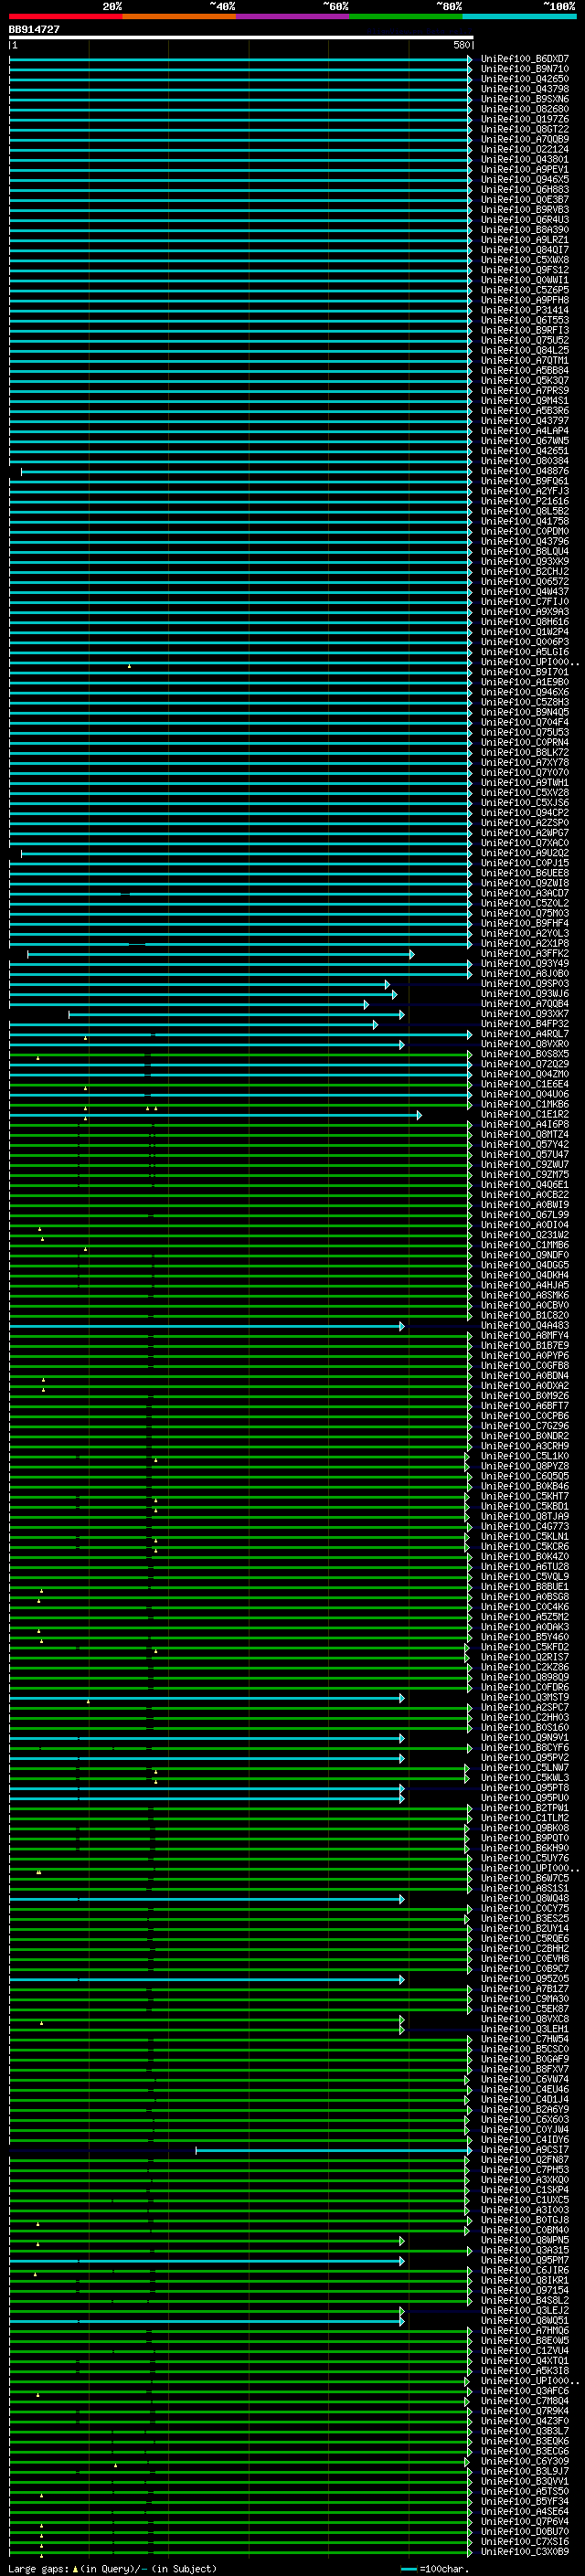This screenshot has width=585, height=2576.
Task: Open hit UniRef100_P31414
Action: coord(525,310)
